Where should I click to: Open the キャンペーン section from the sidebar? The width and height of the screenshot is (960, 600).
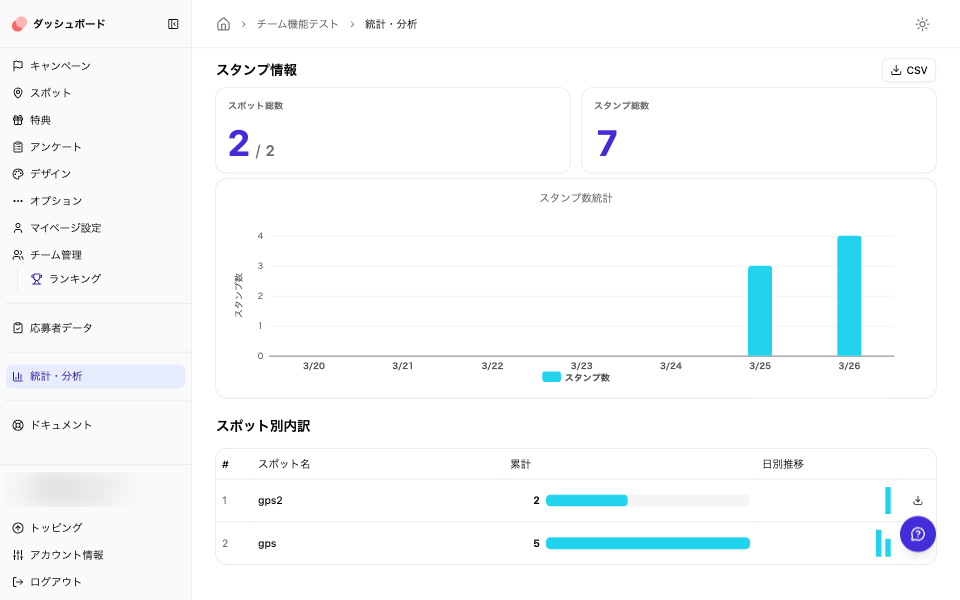point(60,64)
